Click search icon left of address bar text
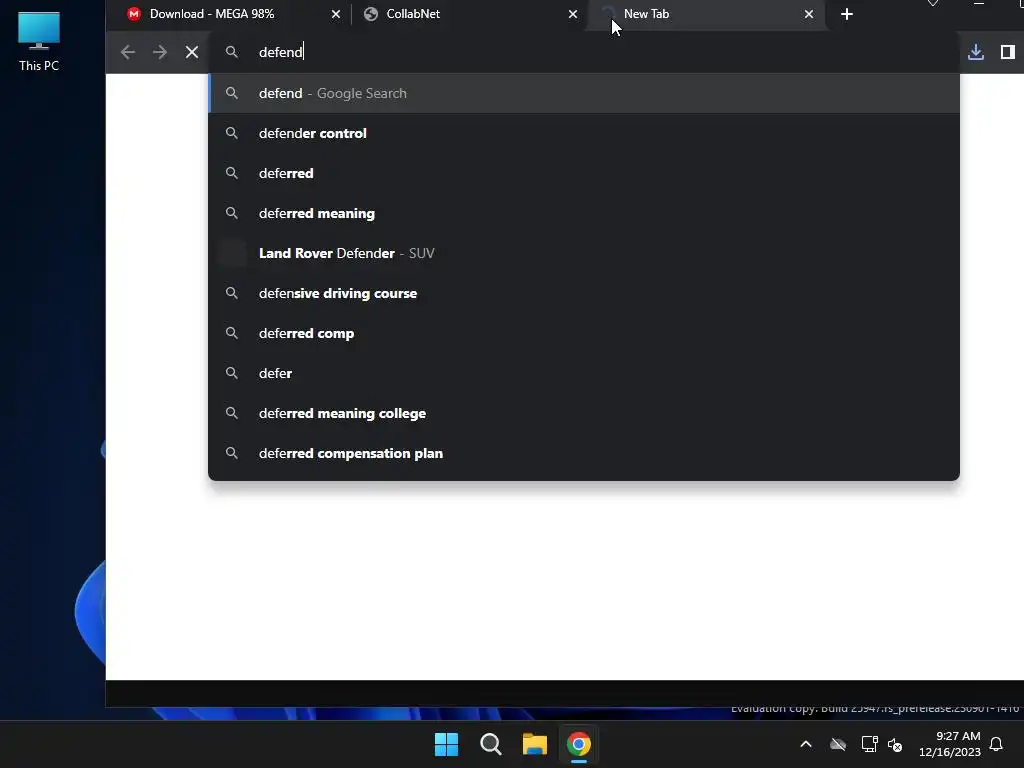The height and width of the screenshot is (768, 1024). point(232,52)
